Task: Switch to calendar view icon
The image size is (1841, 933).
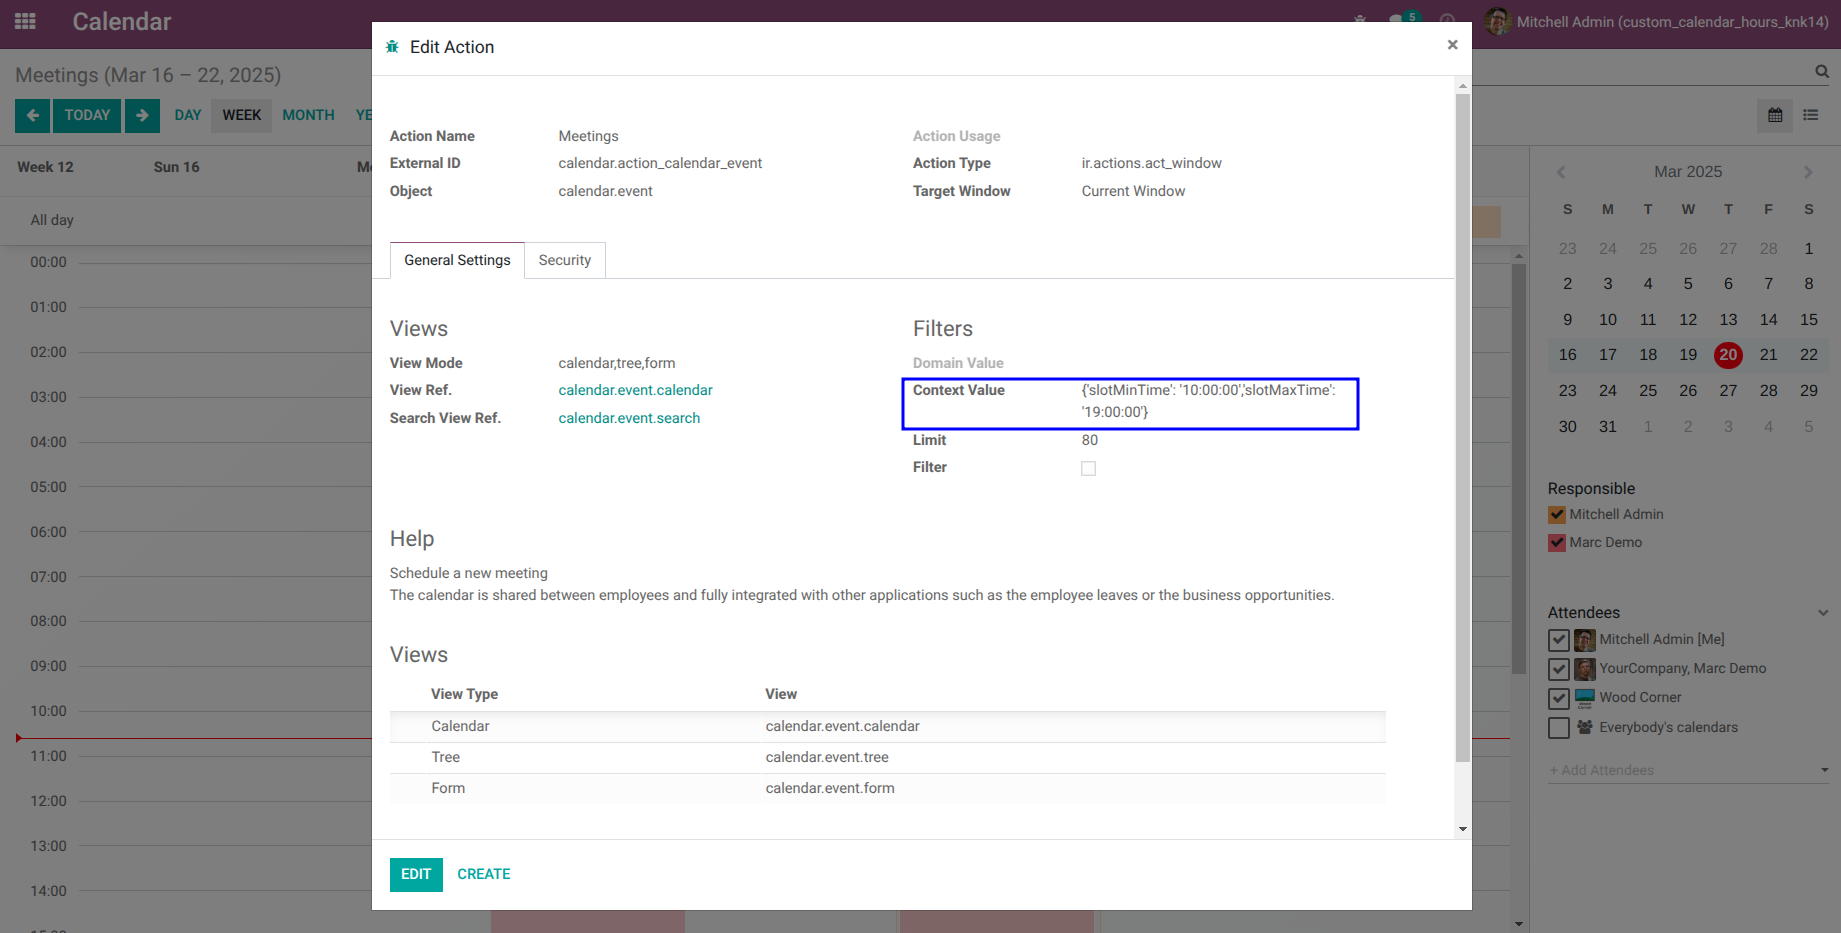Action: pos(1775,115)
